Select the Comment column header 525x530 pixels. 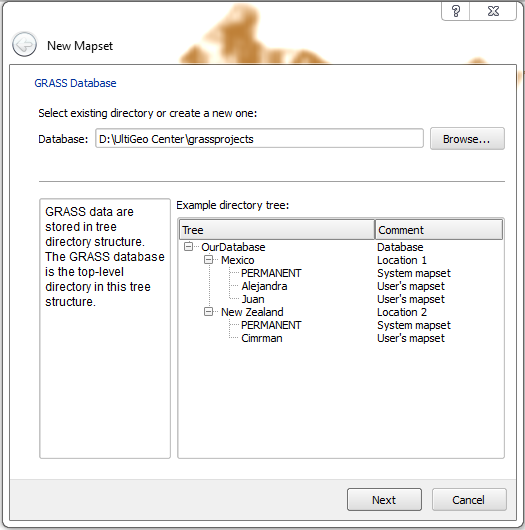pos(439,230)
